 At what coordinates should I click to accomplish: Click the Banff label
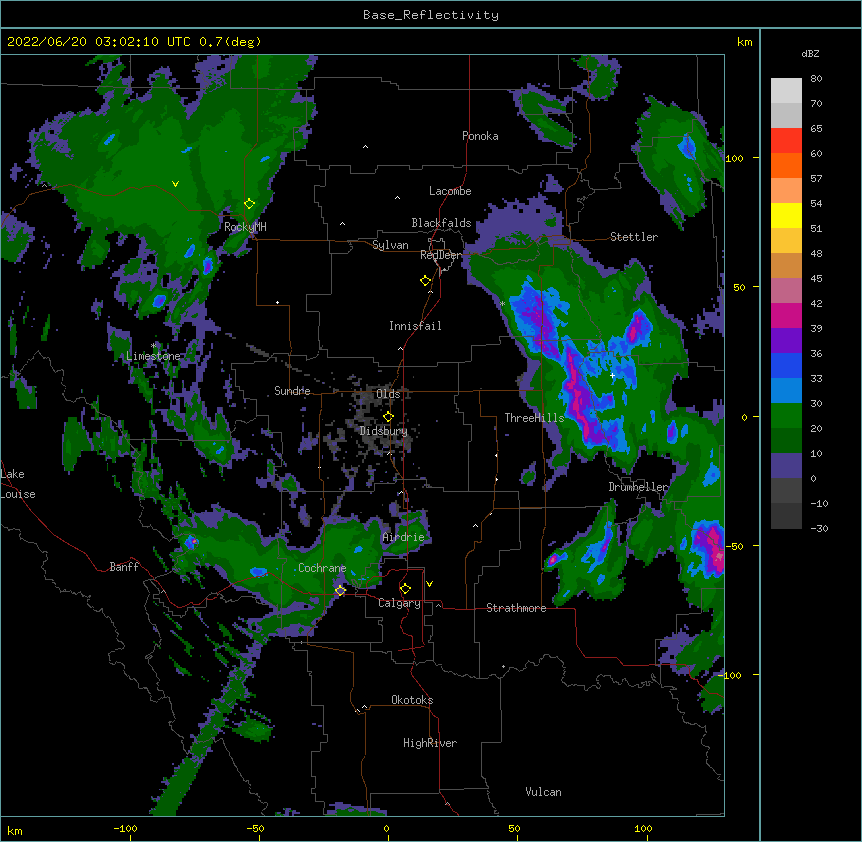(124, 567)
